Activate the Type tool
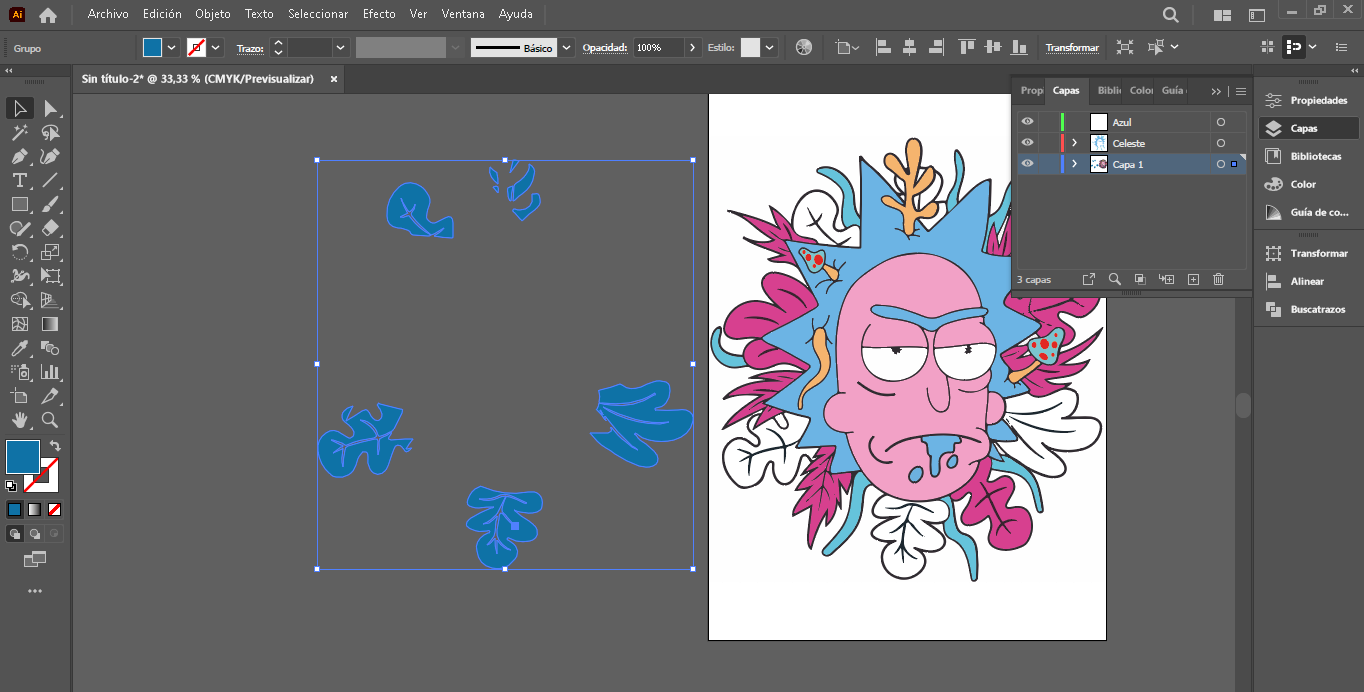Image resolution: width=1364 pixels, height=692 pixels. 20,180
